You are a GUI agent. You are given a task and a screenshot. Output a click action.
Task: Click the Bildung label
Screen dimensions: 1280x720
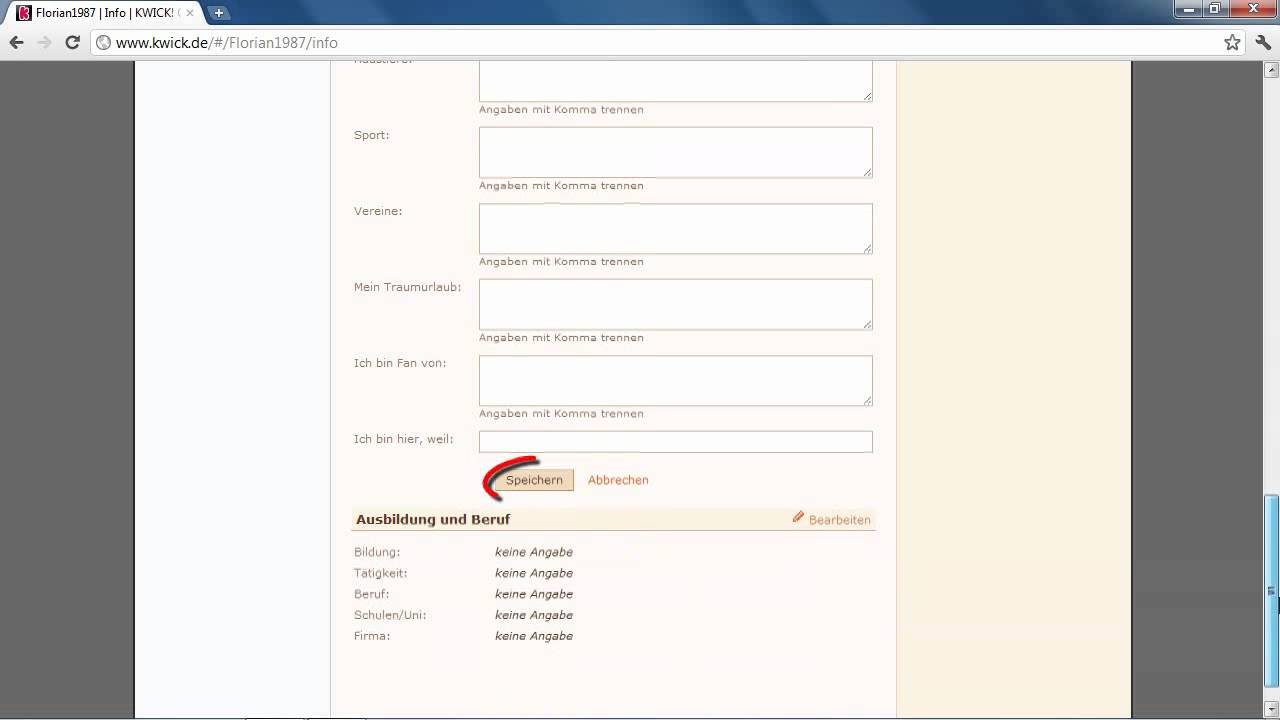(377, 552)
